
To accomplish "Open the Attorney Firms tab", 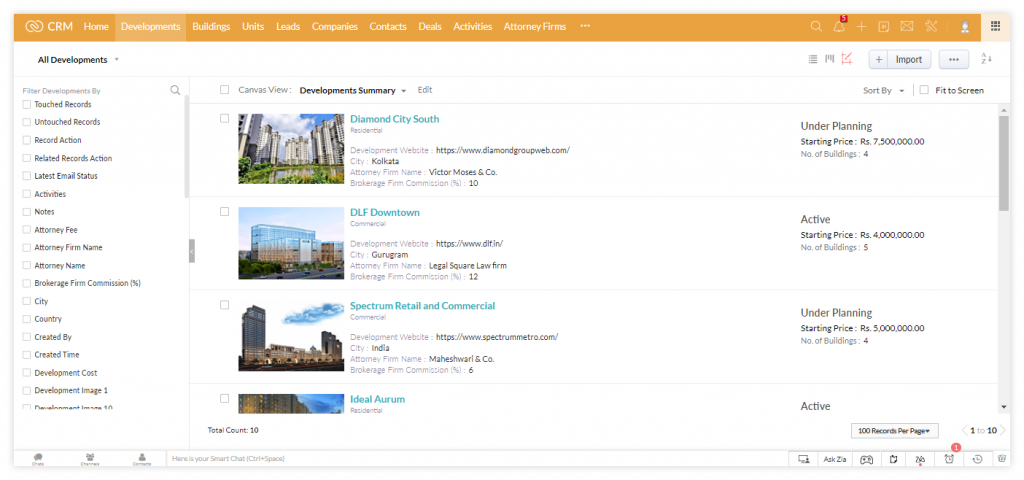I will point(535,27).
